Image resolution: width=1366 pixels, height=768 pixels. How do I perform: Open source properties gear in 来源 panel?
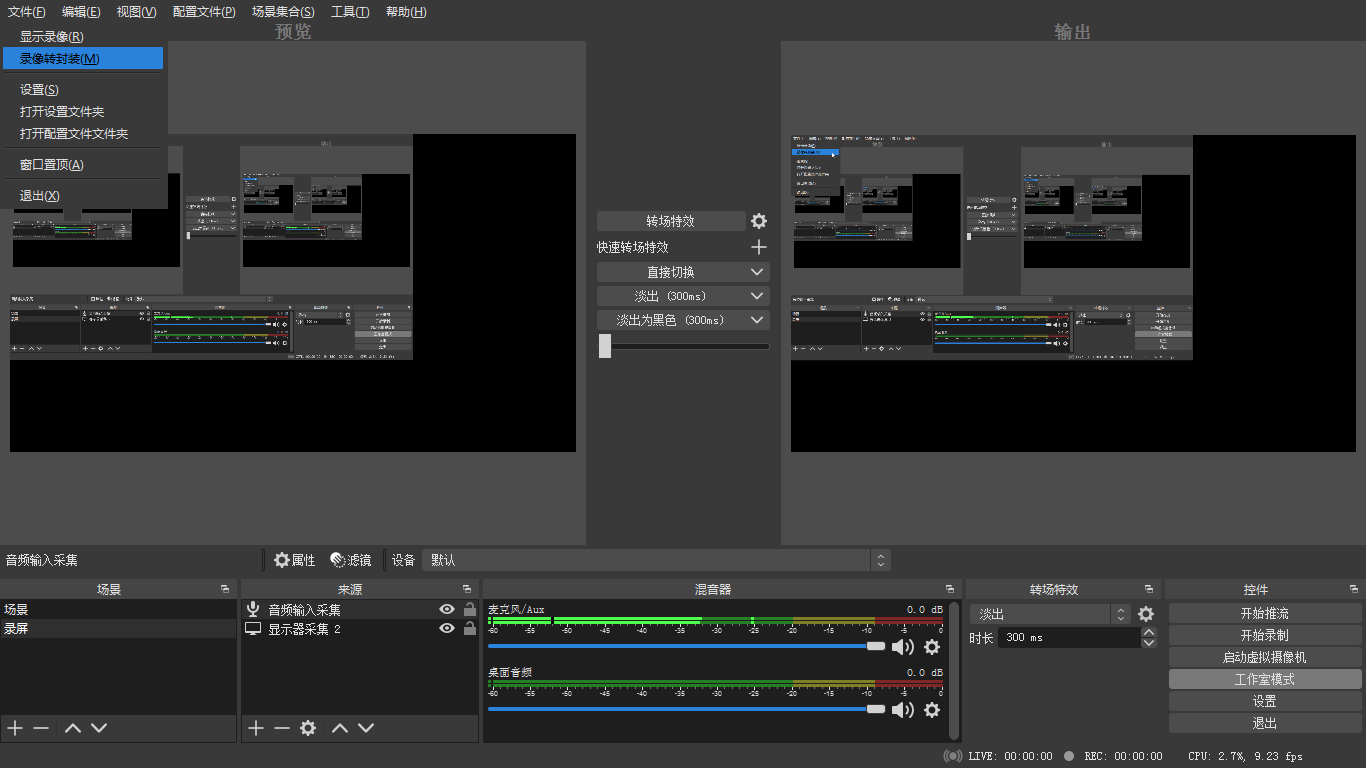(x=308, y=728)
